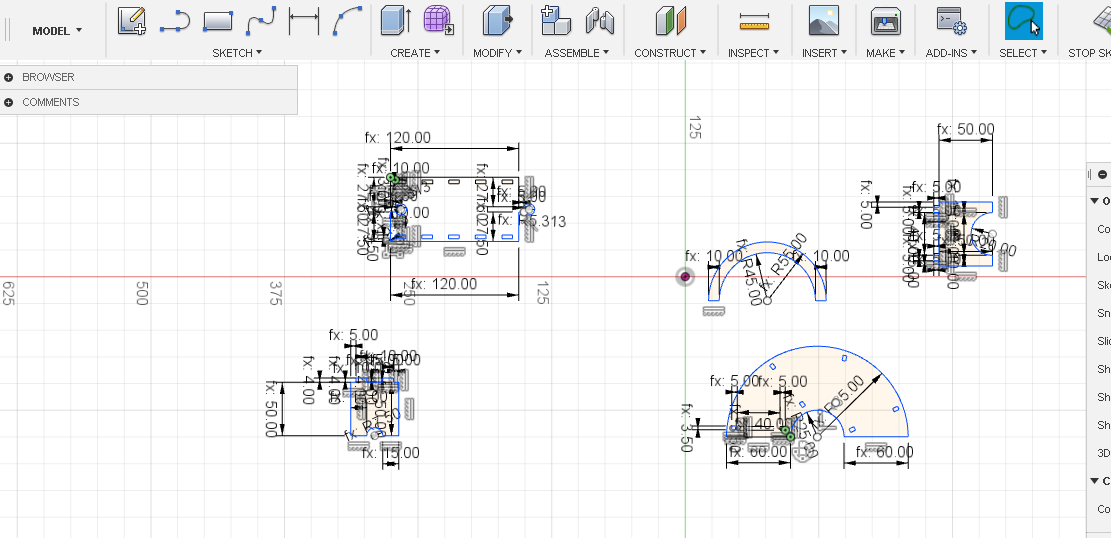Activate the Sketch Dimension tool

(304, 21)
